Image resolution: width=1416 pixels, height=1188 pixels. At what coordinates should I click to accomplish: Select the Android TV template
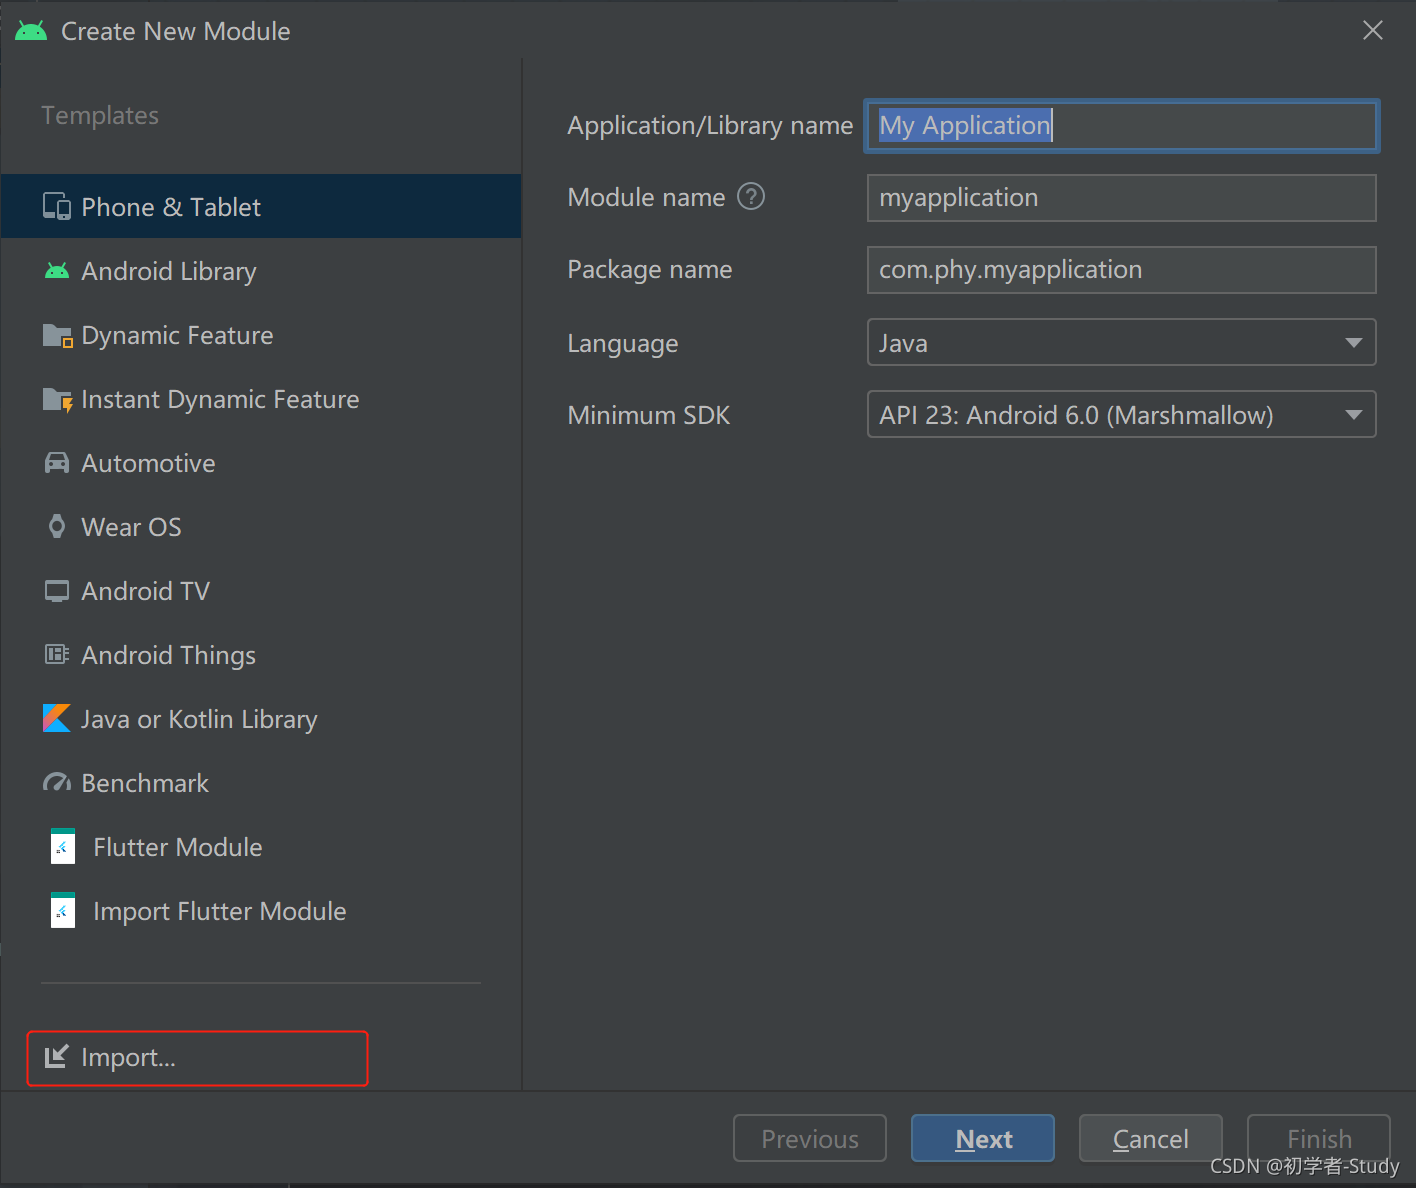pyautogui.click(x=261, y=590)
